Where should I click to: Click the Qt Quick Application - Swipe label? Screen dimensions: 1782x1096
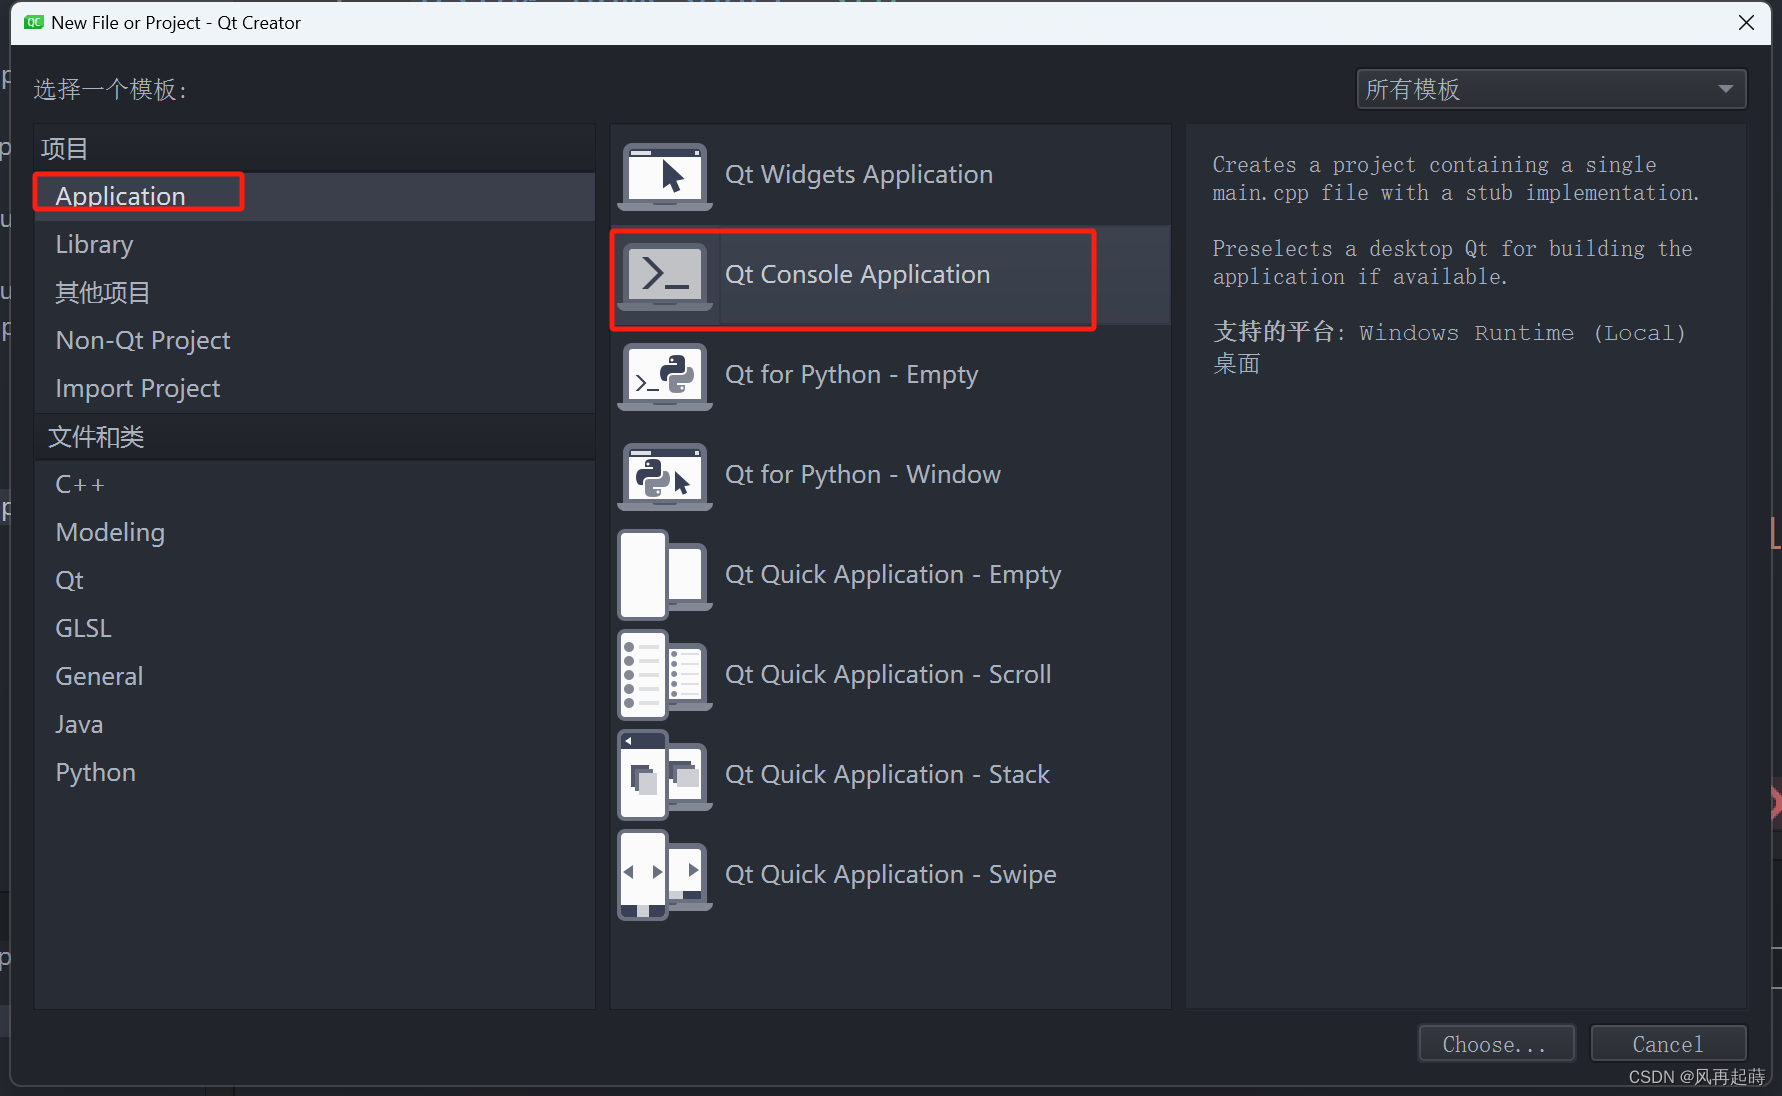coord(891,874)
